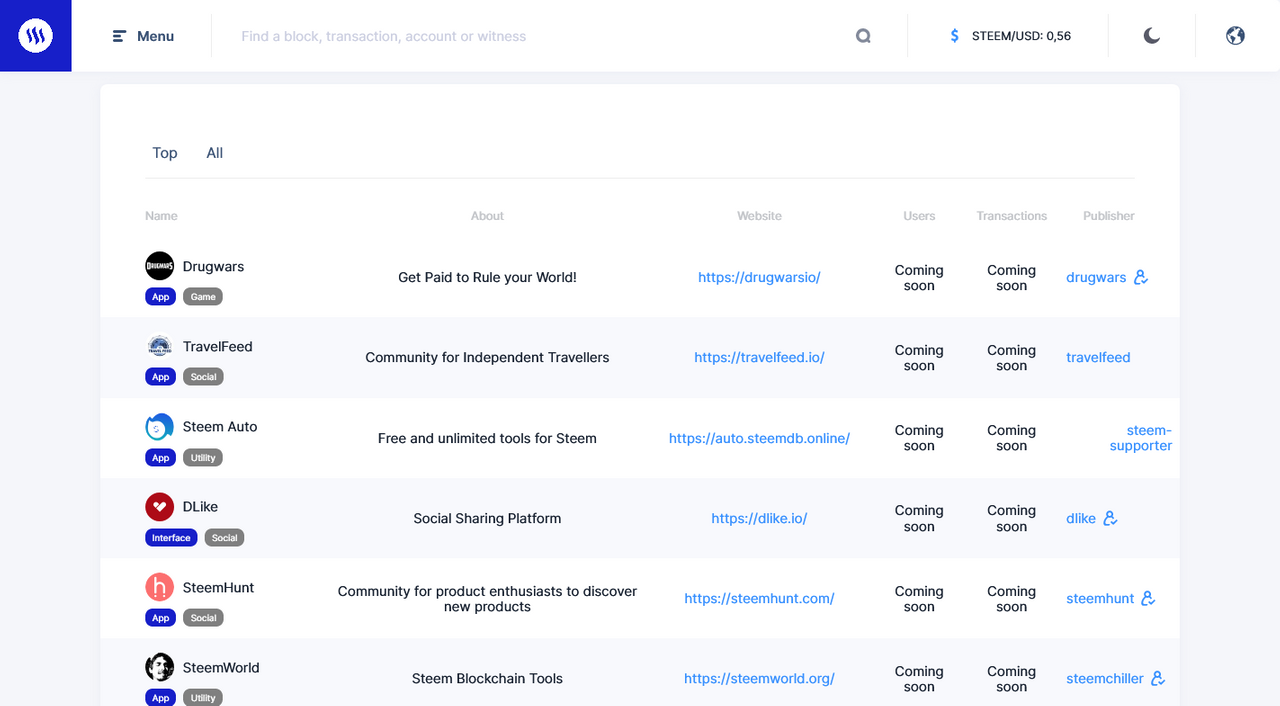
Task: Open the https://travelfeed.io/ link
Action: [759, 358]
